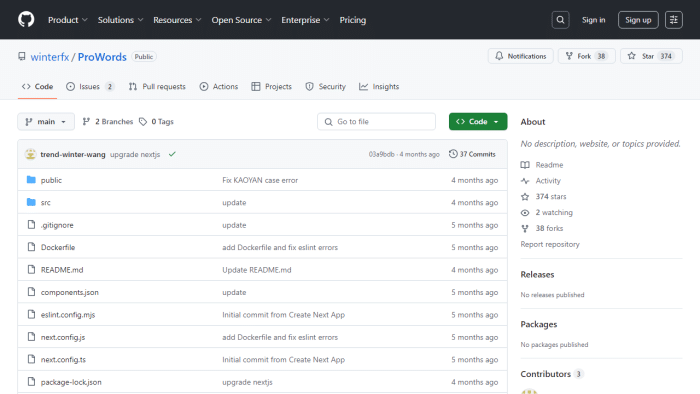700x394 pixels.
Task: Click the trend-winter-wang avatar
Action: point(30,154)
